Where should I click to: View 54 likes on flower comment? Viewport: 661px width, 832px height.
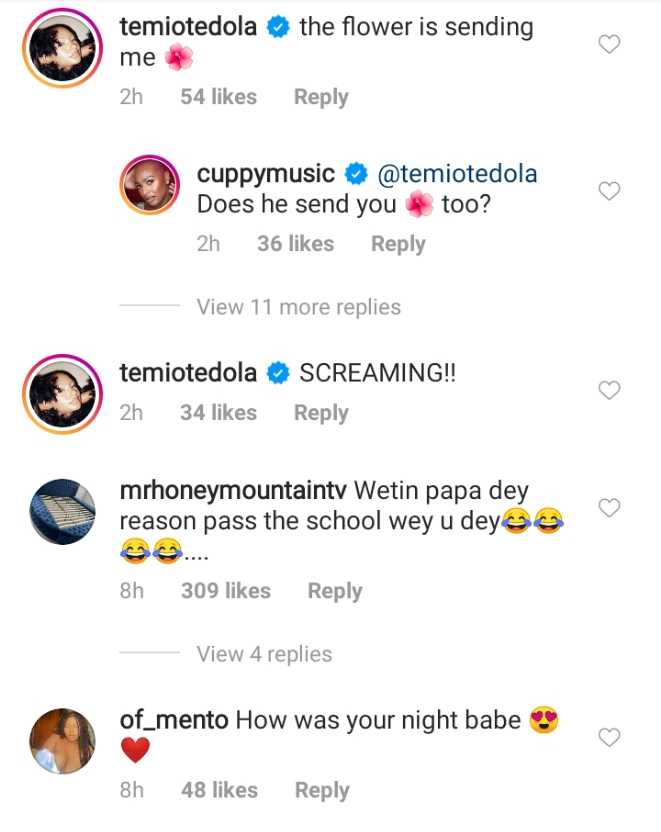(x=218, y=97)
